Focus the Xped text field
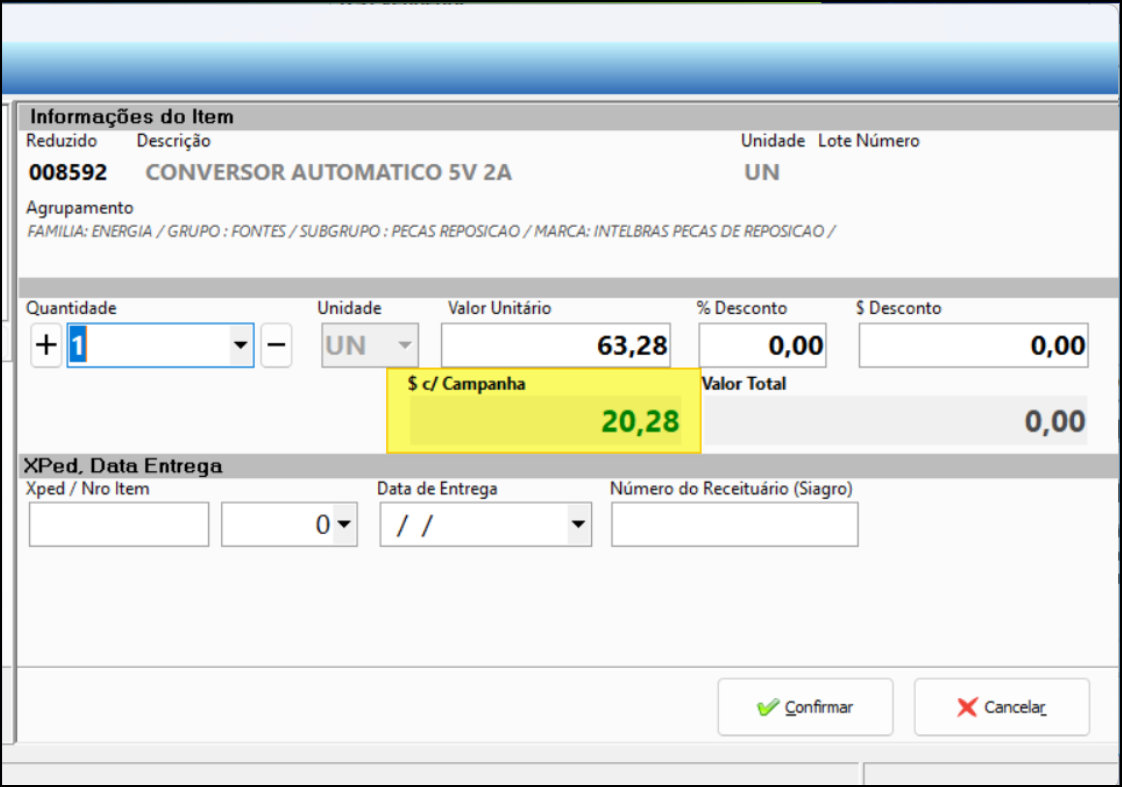 pos(119,524)
